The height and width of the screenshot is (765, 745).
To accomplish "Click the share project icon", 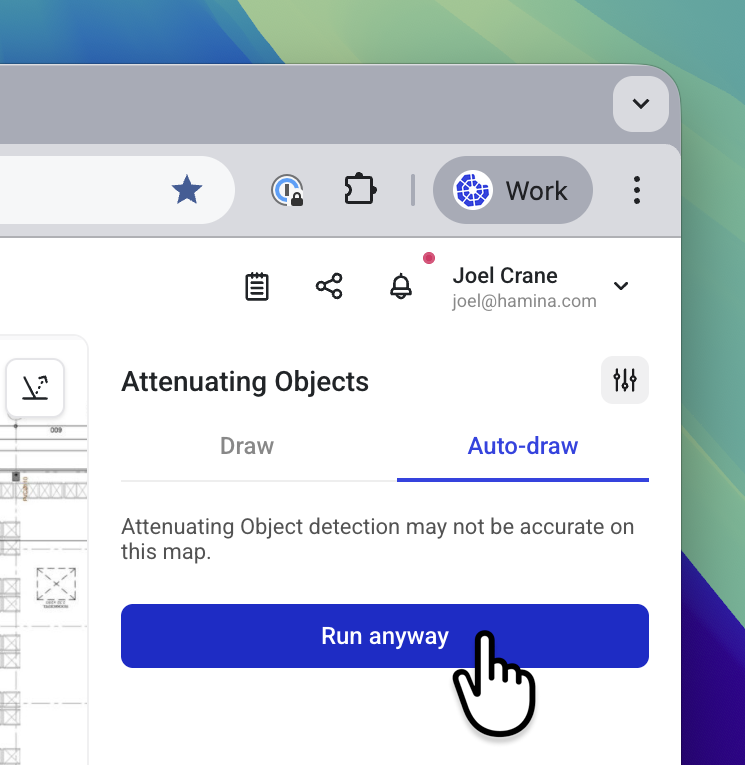I will (x=329, y=287).
